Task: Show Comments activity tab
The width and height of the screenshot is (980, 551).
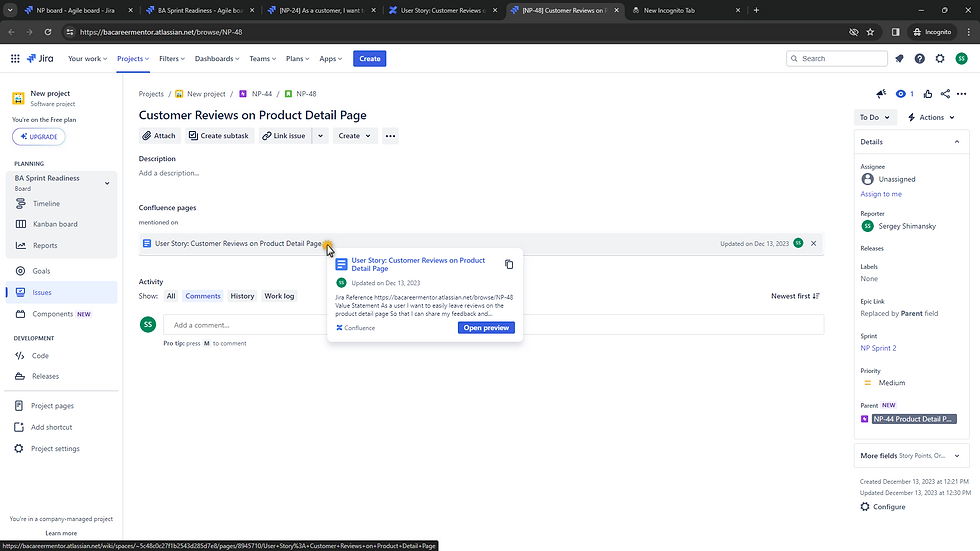Action: coord(202,296)
